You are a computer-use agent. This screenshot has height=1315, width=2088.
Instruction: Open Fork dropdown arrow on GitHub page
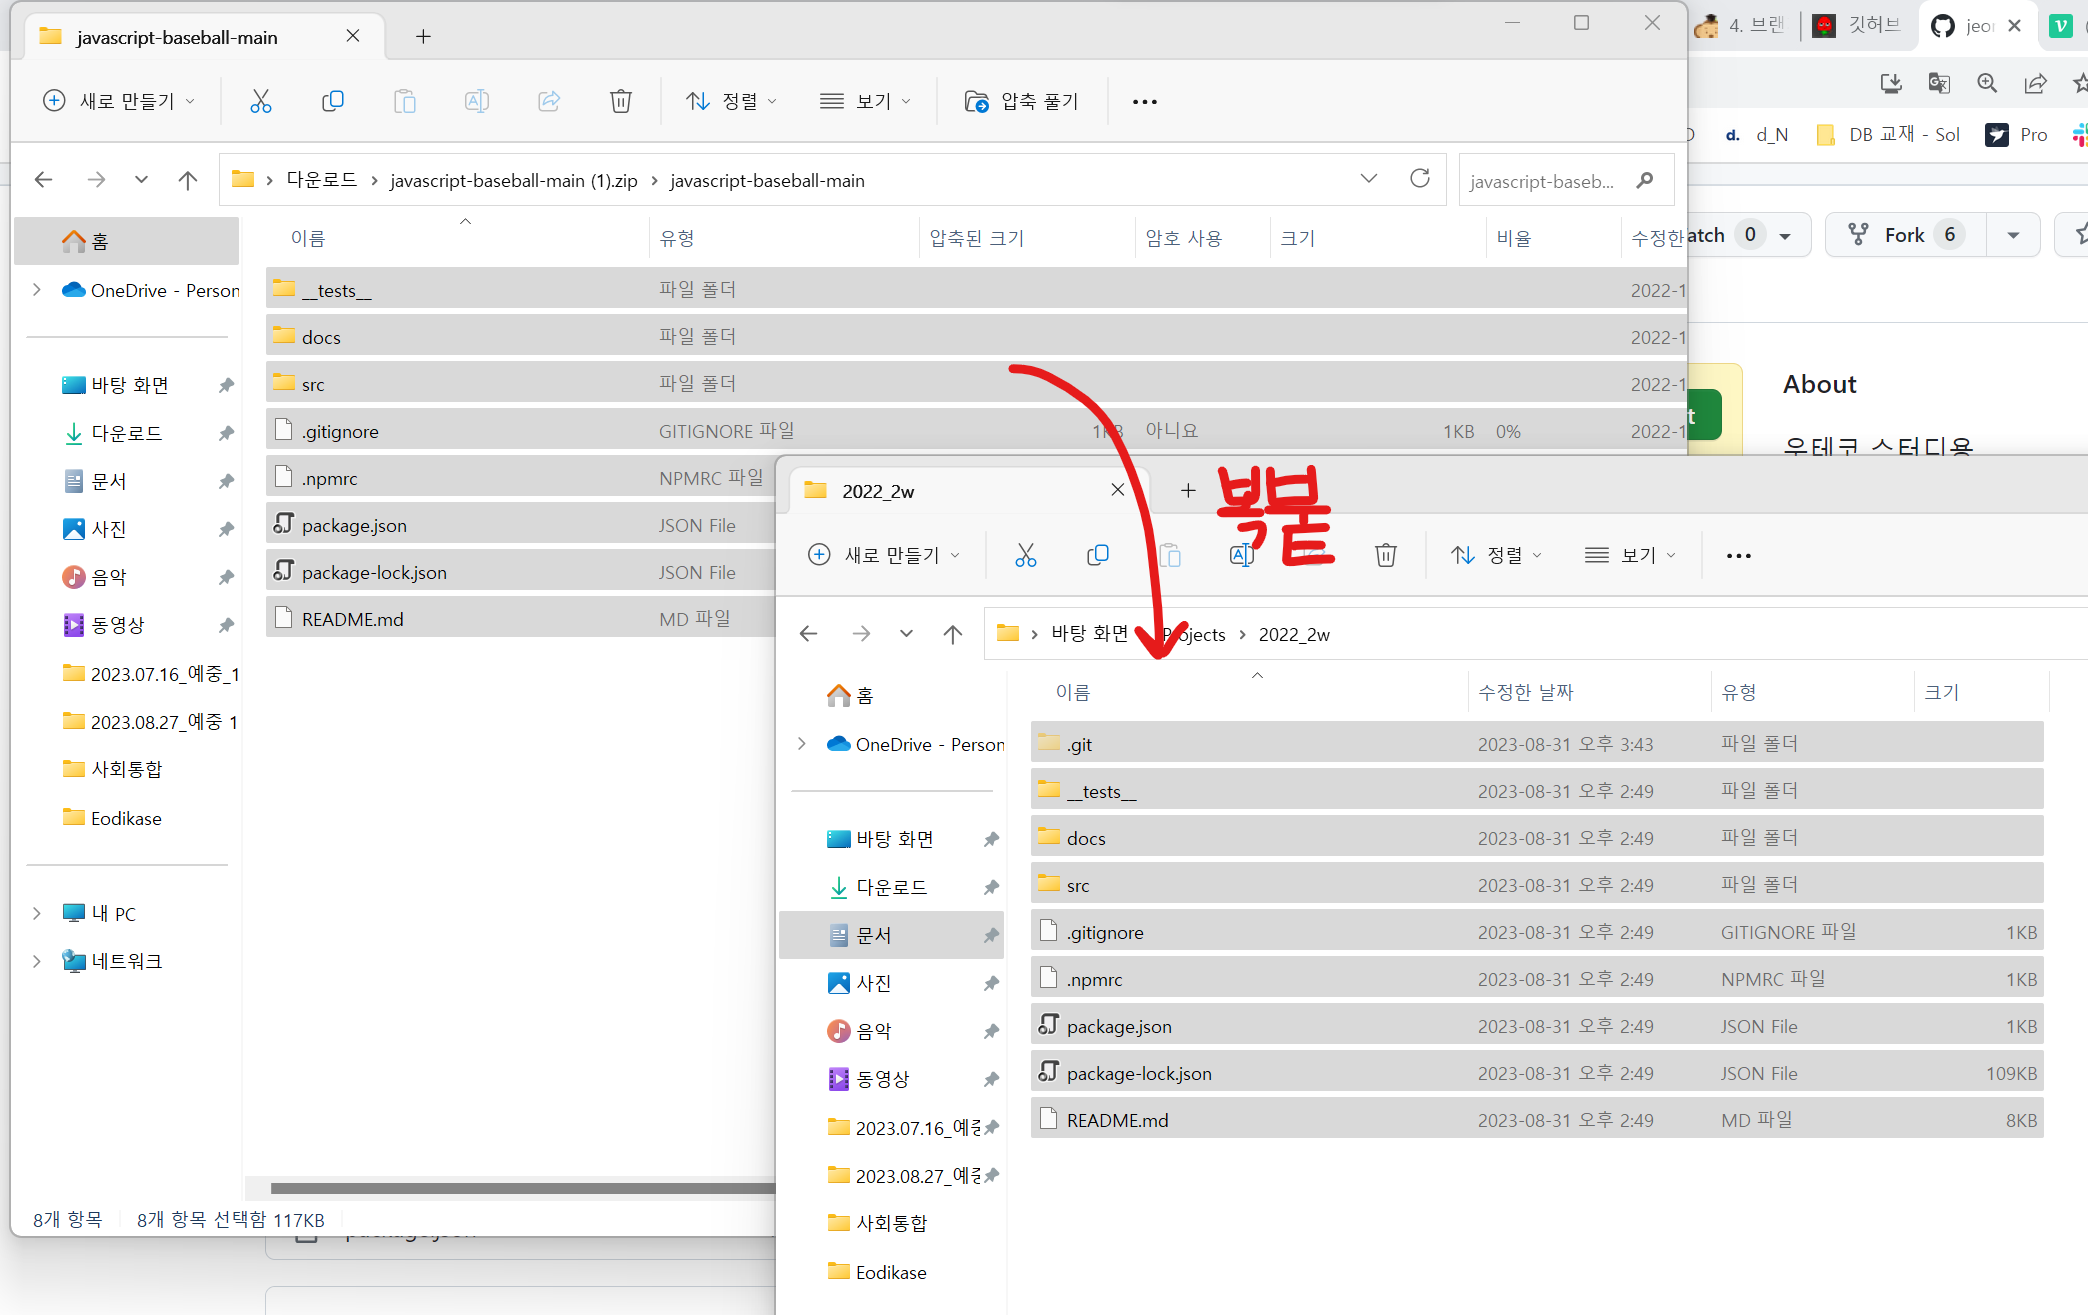2013,235
